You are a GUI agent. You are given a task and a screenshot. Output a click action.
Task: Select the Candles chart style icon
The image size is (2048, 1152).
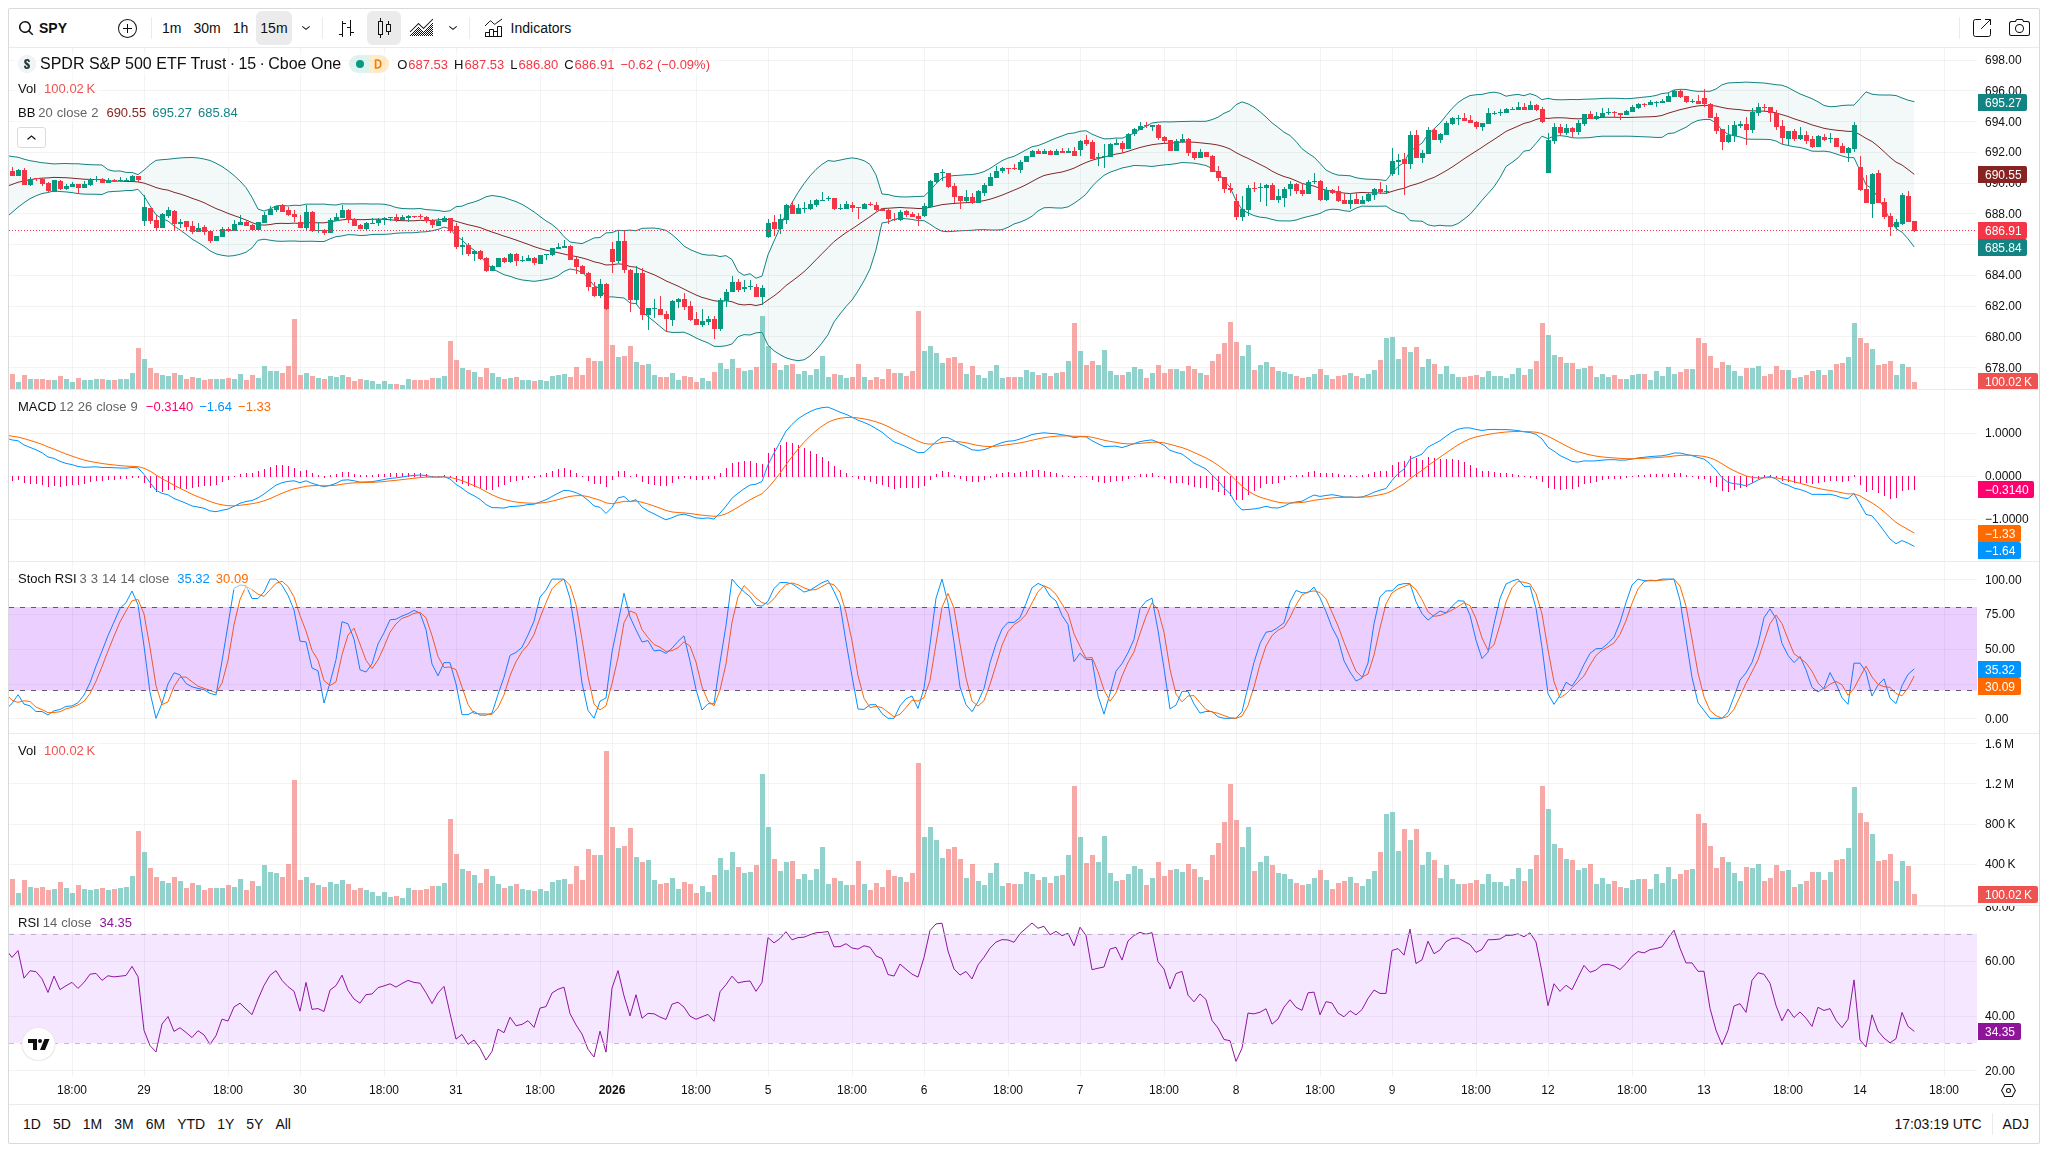click(x=384, y=28)
